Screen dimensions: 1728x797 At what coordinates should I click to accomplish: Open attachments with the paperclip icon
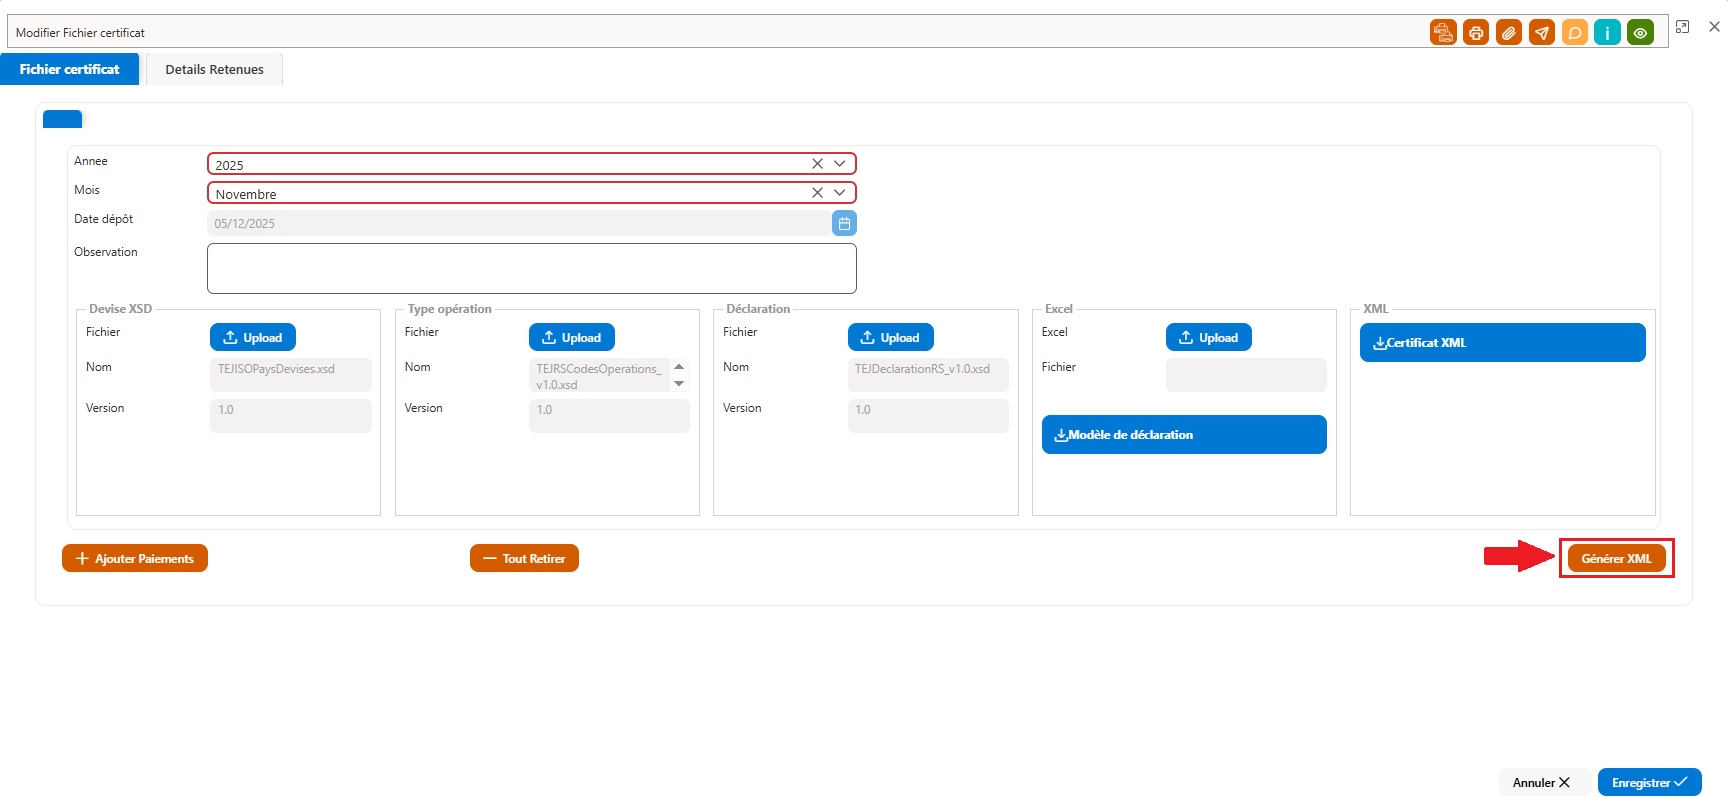(x=1509, y=33)
